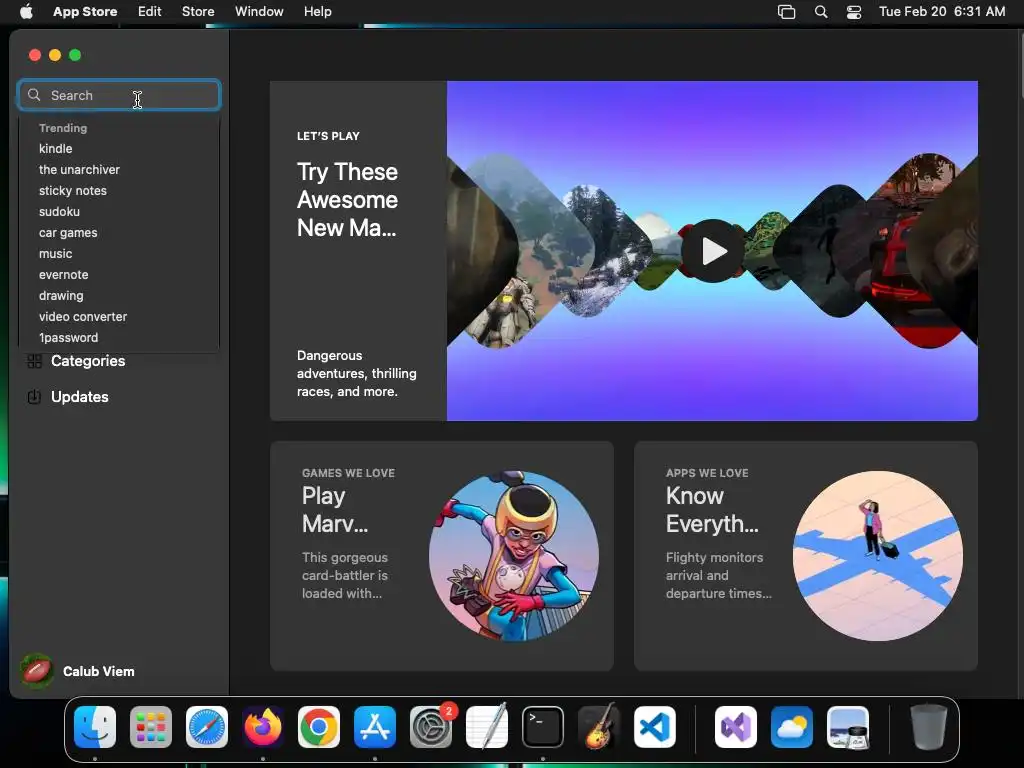
Task: Select trending search 'music'
Action: click(x=56, y=253)
